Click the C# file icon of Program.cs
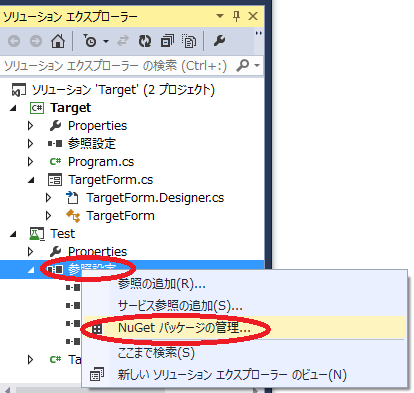The image size is (414, 393). pyautogui.click(x=55, y=162)
